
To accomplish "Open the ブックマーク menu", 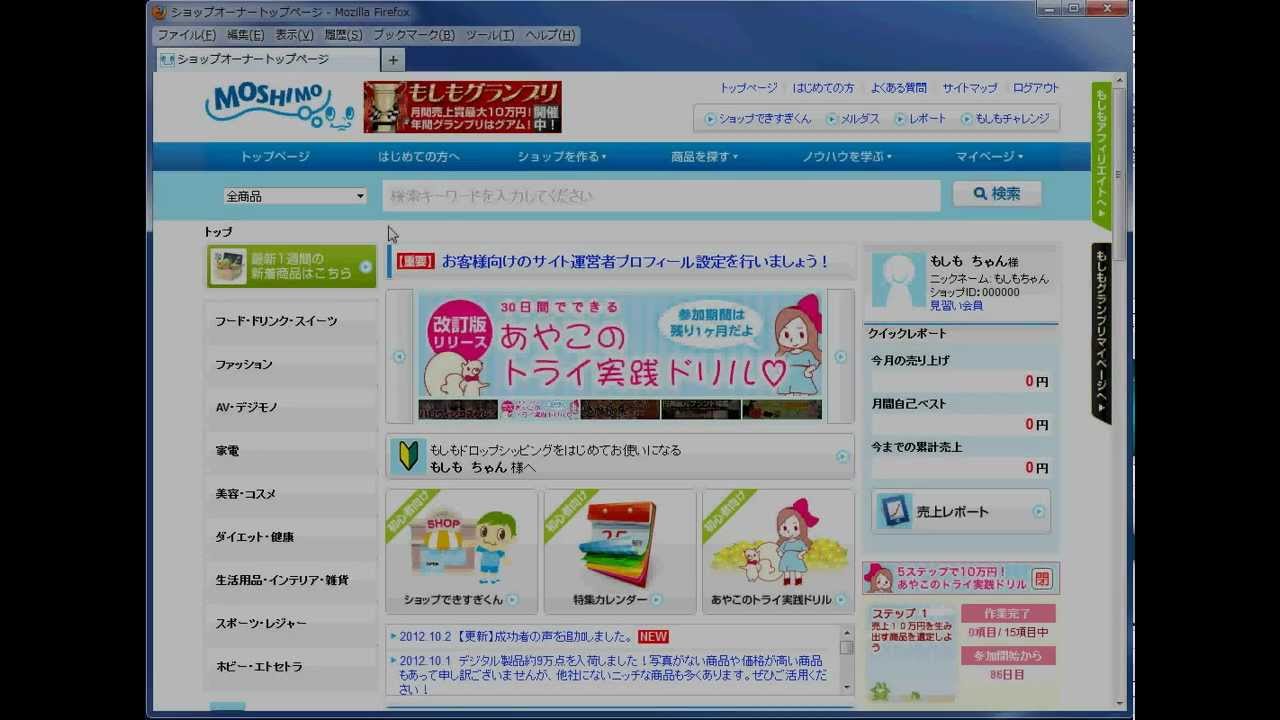I will tap(413, 35).
